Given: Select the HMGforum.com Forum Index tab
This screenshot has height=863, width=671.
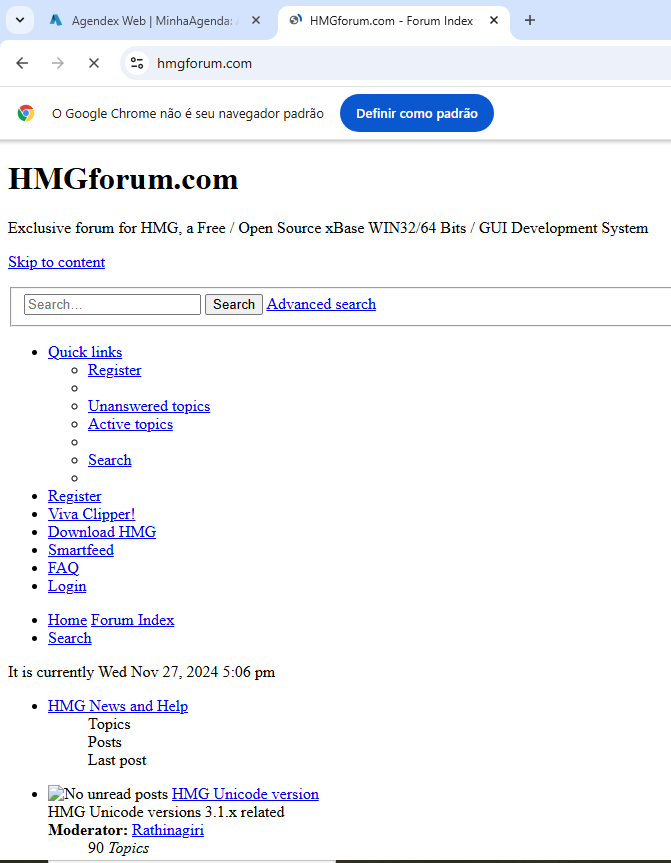Looking at the screenshot, I should 392,21.
